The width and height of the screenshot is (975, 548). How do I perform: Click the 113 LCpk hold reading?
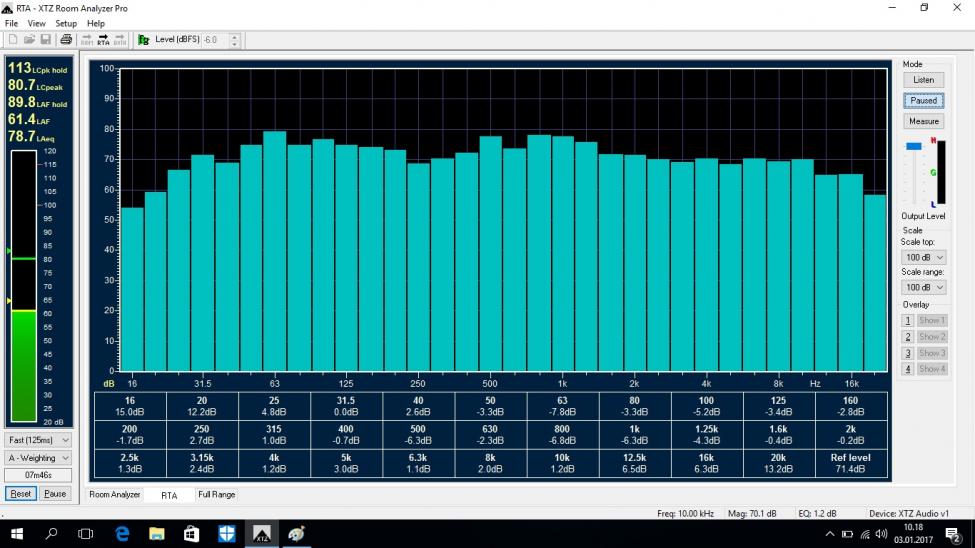click(x=37, y=68)
